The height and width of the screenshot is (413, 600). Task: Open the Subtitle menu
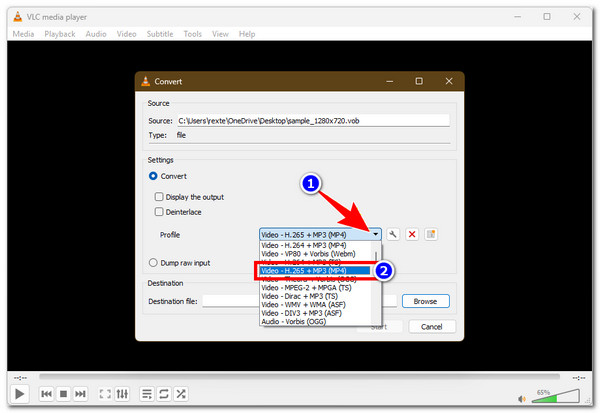click(x=161, y=34)
